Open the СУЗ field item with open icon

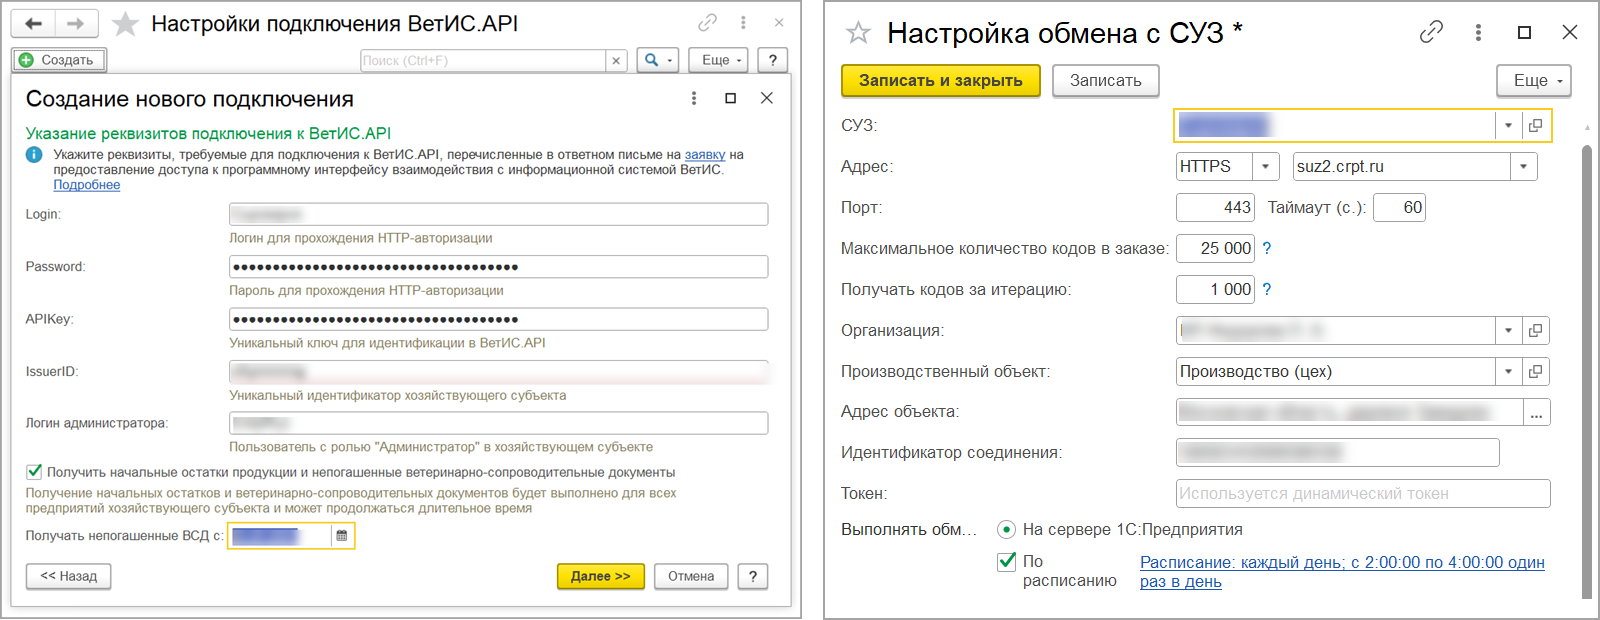point(1535,125)
